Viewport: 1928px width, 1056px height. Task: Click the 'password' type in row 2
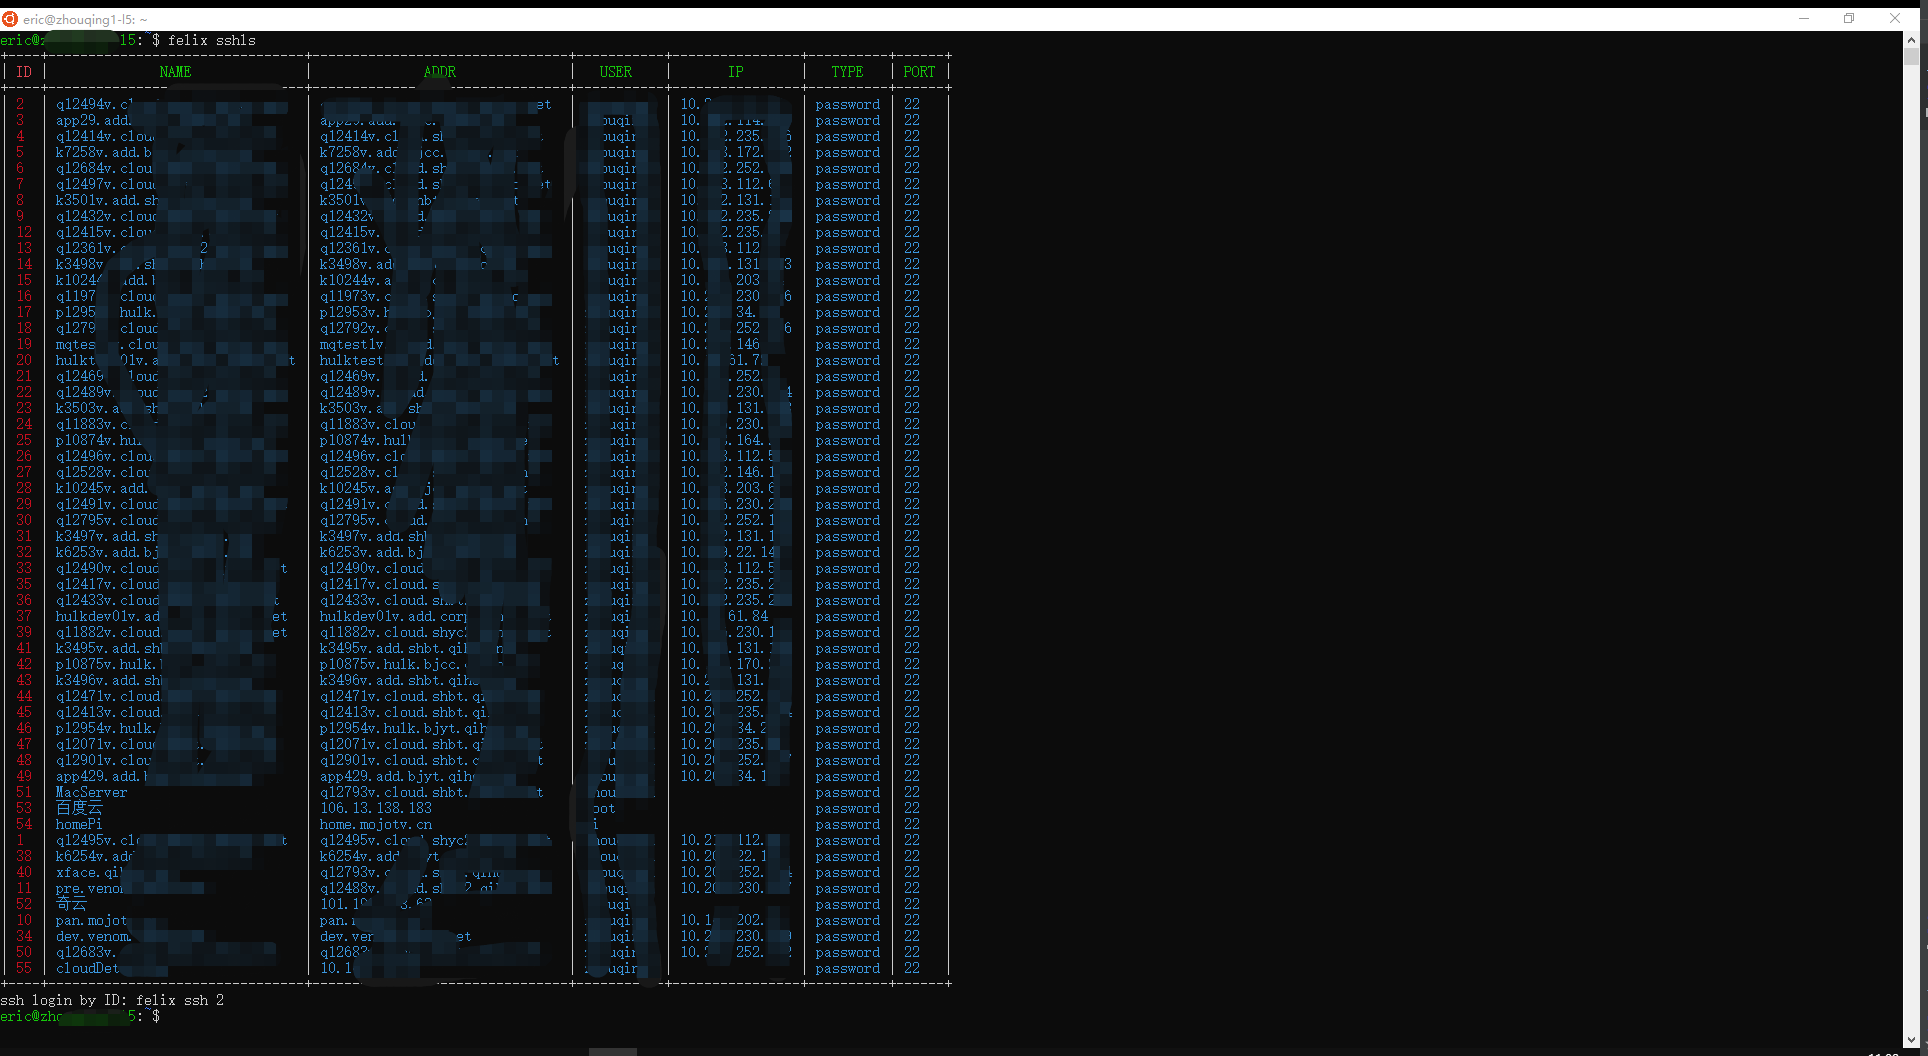847,104
